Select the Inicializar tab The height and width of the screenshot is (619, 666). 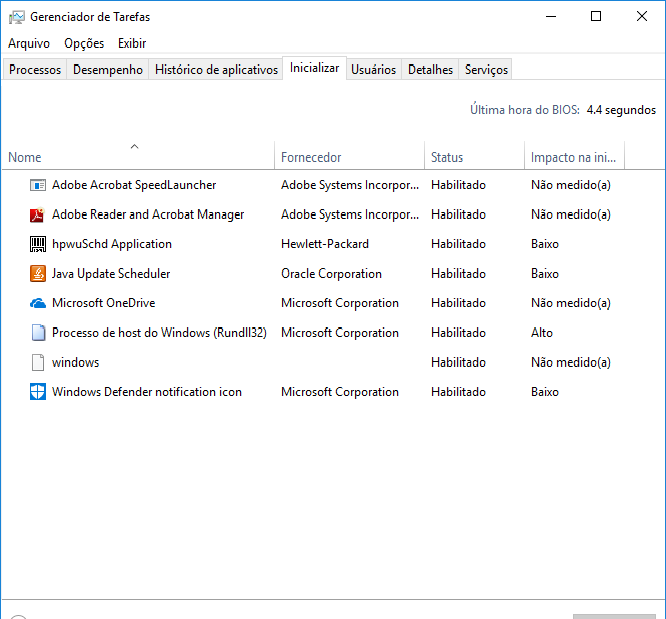314,68
